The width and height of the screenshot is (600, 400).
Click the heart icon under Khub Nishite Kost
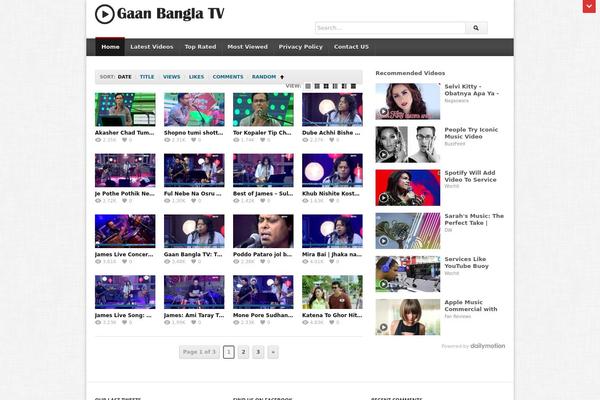pos(331,201)
